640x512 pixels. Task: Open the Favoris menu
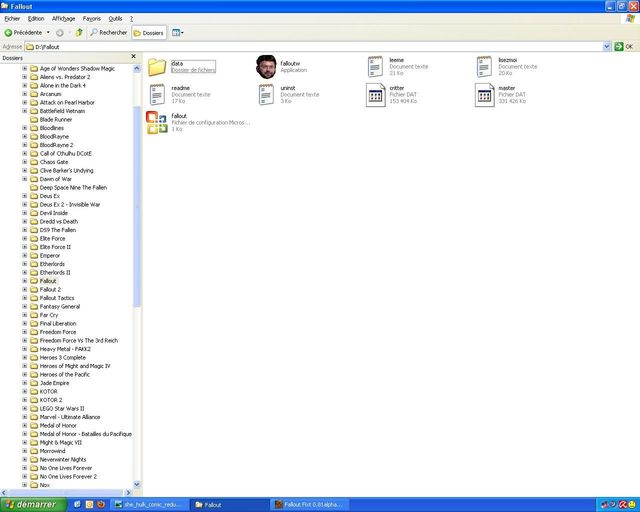[91, 19]
